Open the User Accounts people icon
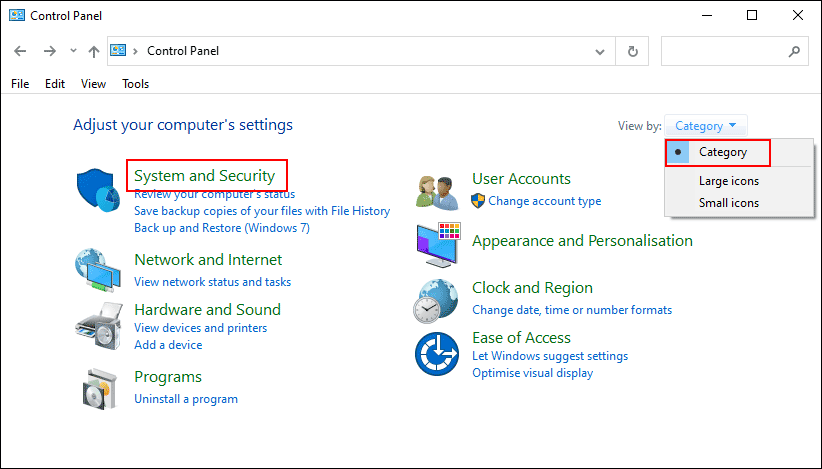Viewport: 822px width, 469px height. click(437, 192)
